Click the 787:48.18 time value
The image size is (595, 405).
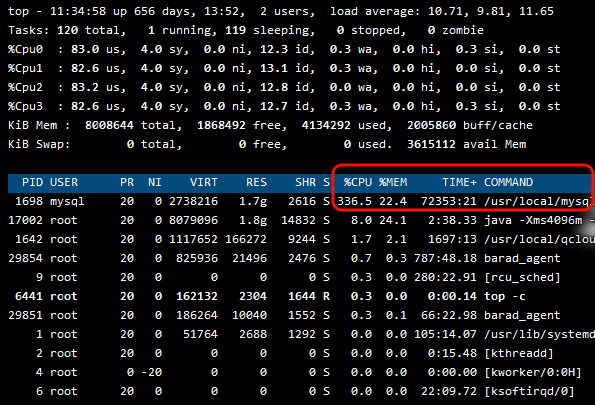click(445, 258)
